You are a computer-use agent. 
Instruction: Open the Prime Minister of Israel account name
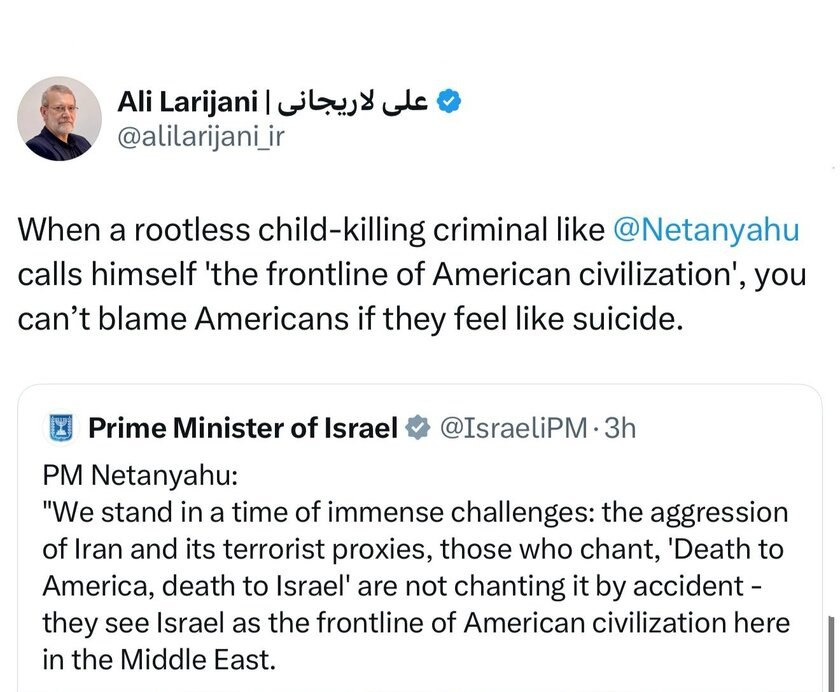tap(243, 429)
